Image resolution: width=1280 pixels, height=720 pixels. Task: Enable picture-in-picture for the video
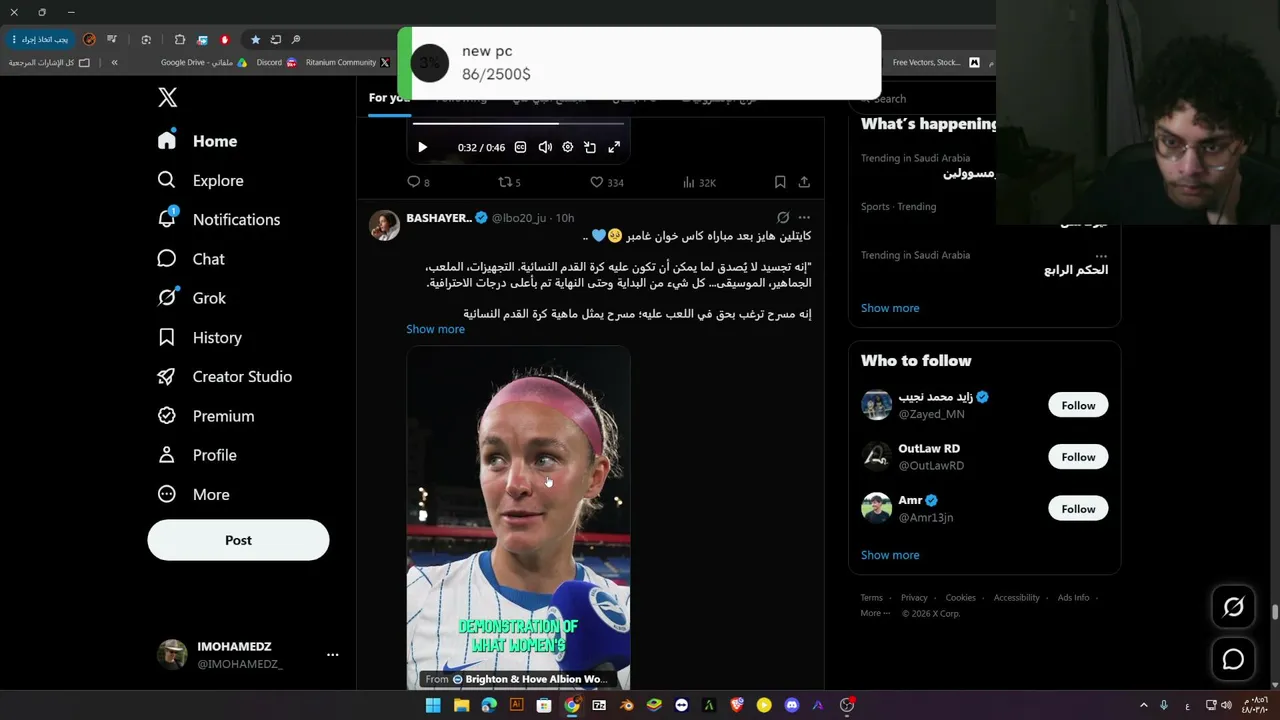590,147
